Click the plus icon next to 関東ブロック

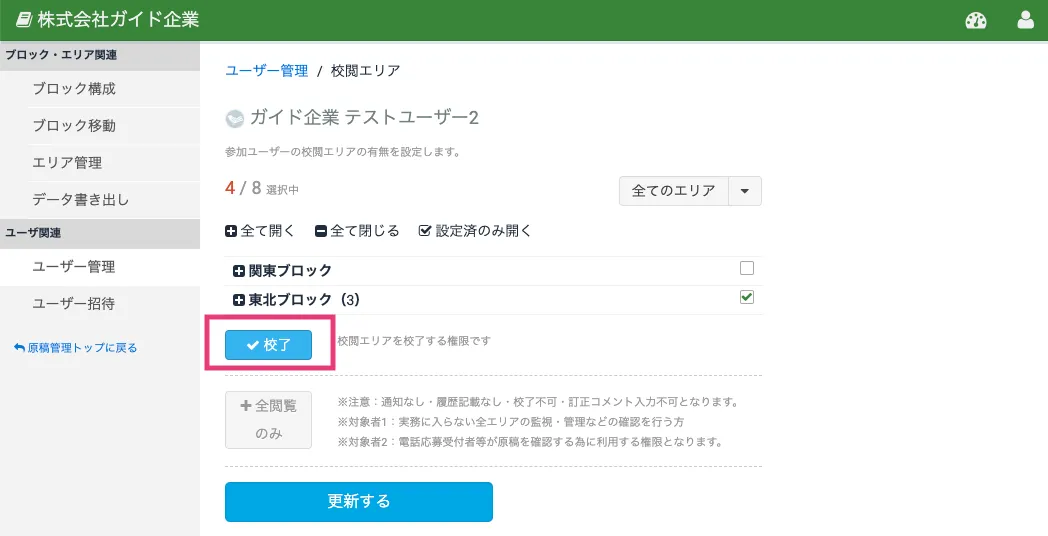[x=239, y=271]
